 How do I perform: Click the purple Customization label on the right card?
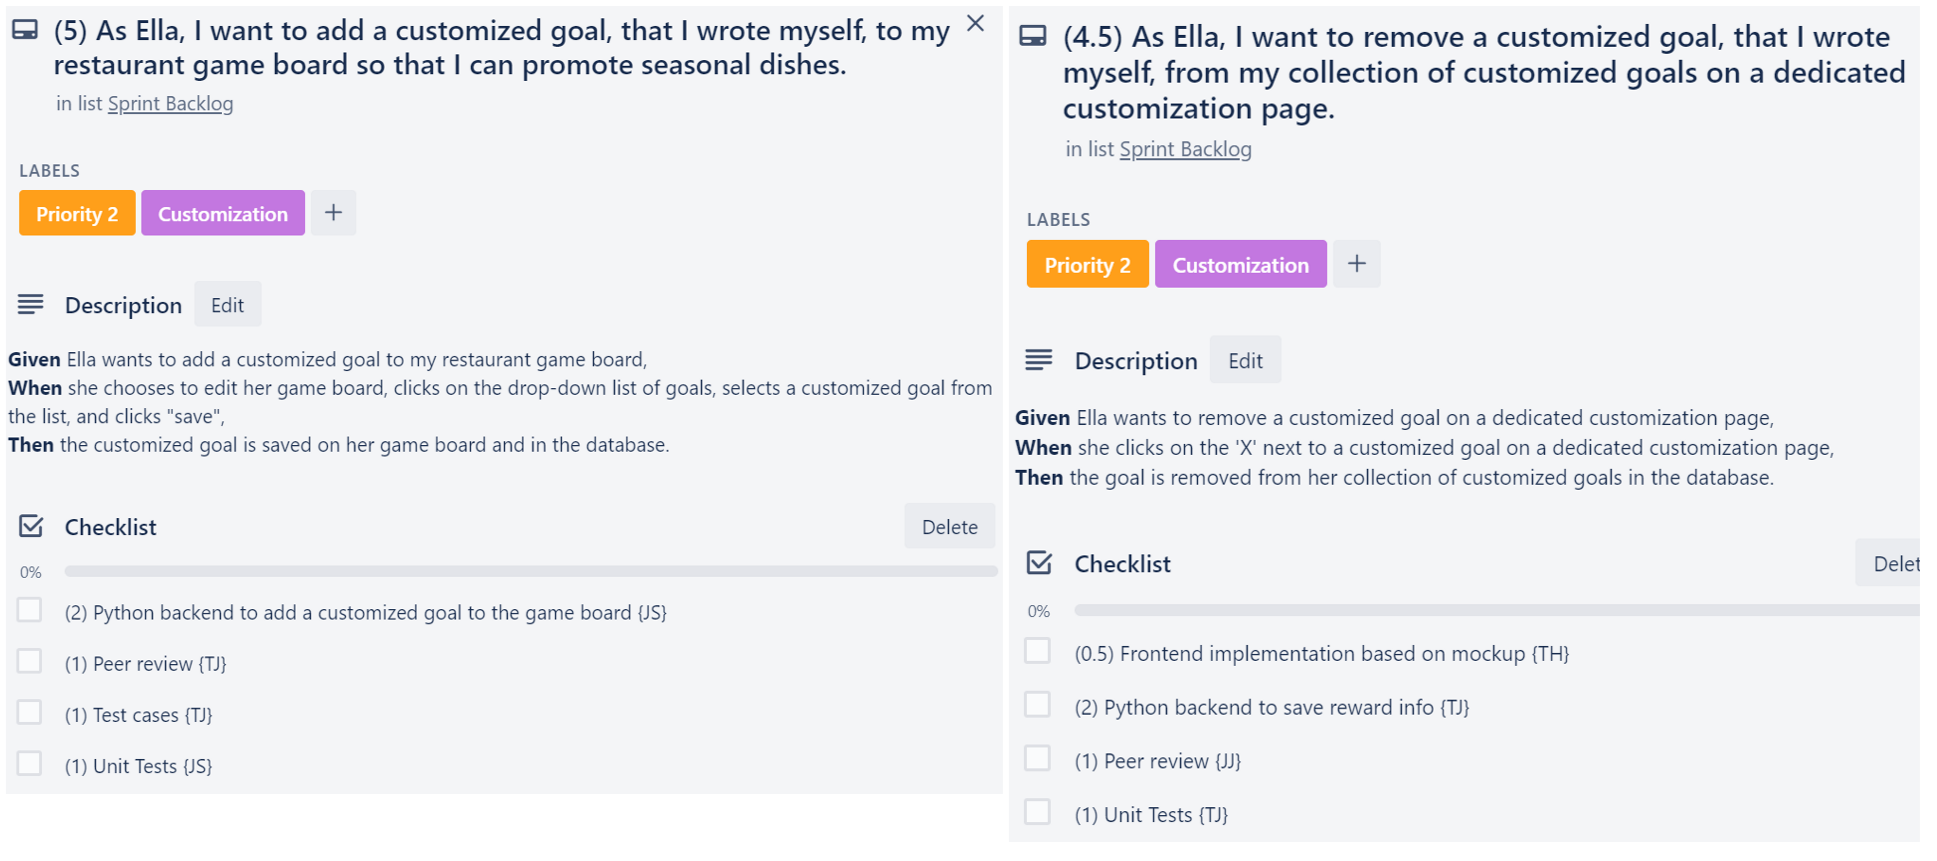tap(1241, 265)
